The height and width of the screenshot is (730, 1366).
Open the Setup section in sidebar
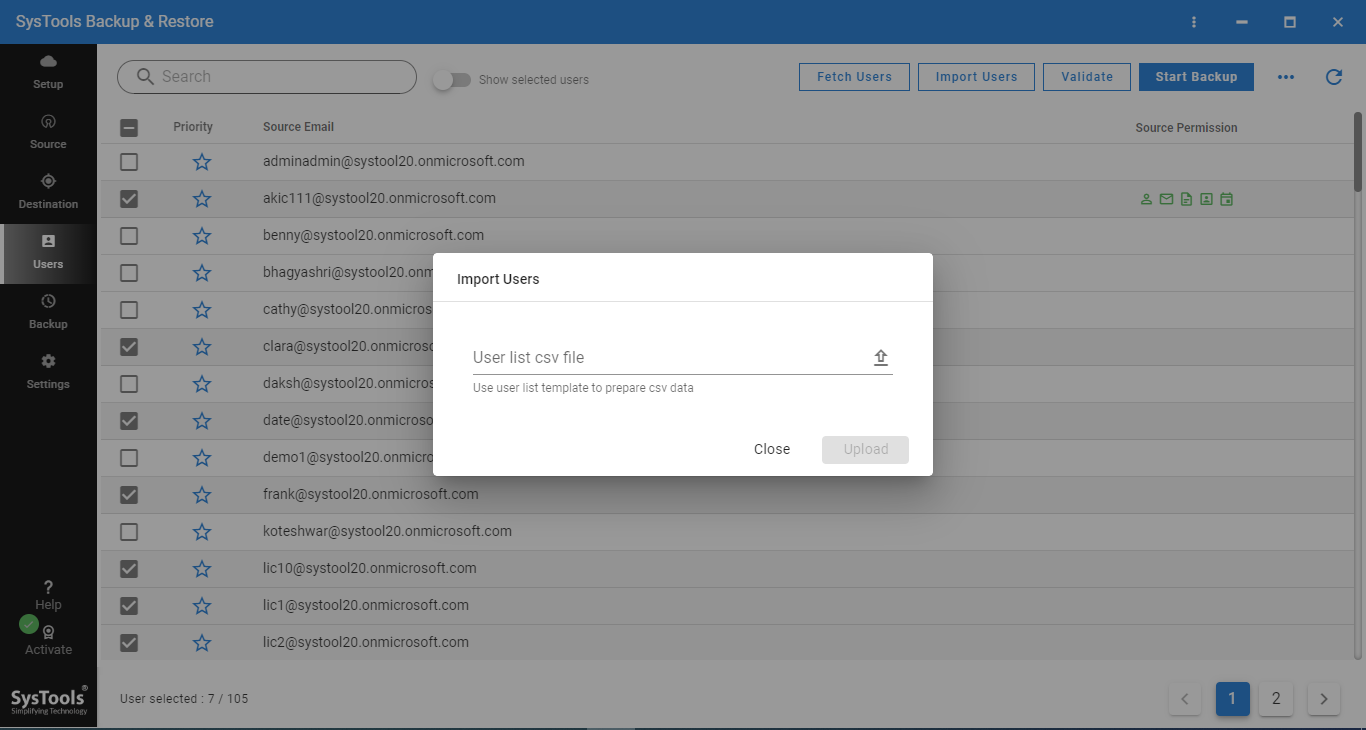48,73
